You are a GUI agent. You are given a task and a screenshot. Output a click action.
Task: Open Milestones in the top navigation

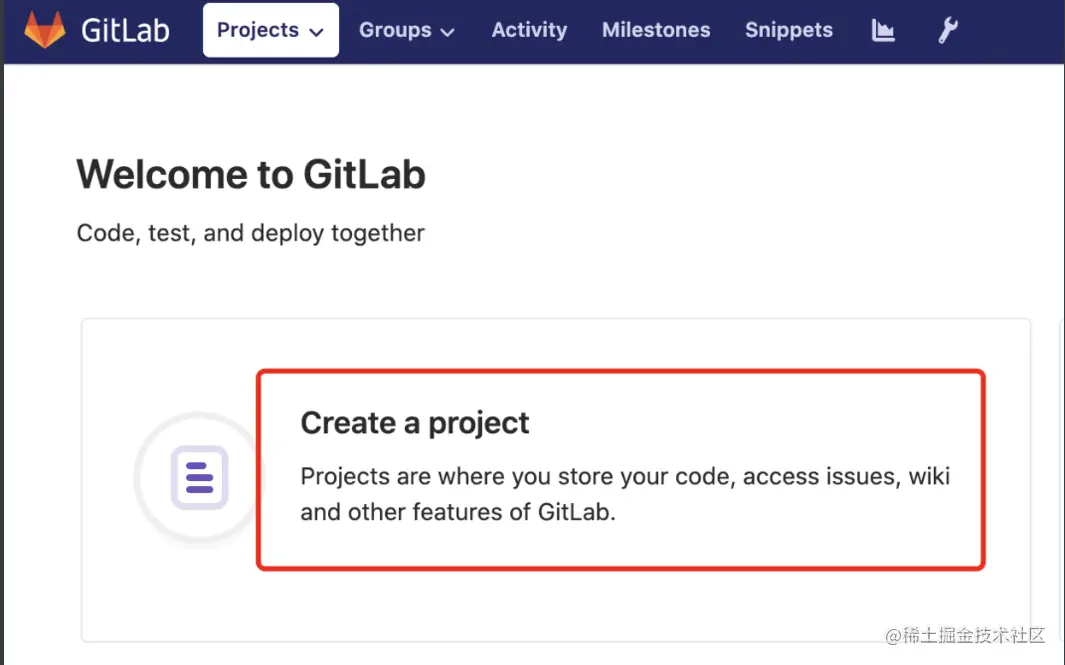coord(656,31)
